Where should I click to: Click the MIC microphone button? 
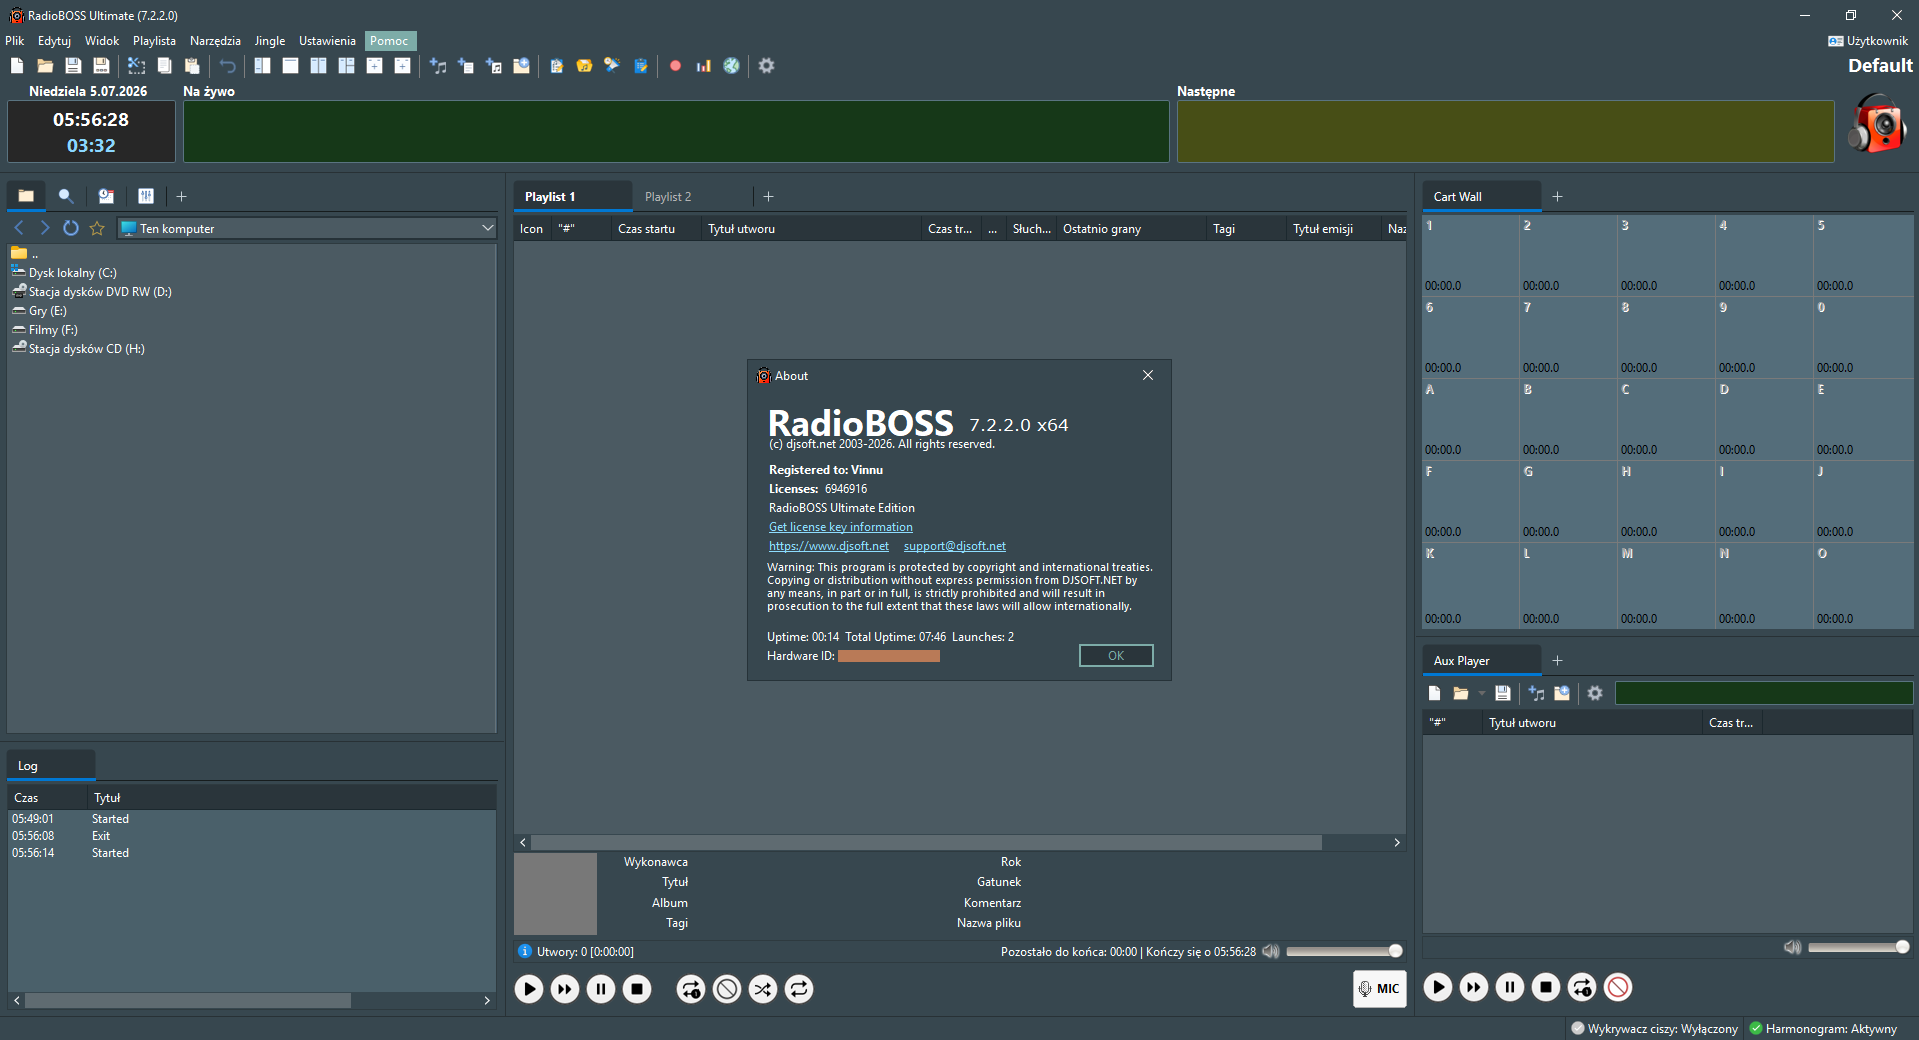(1379, 988)
